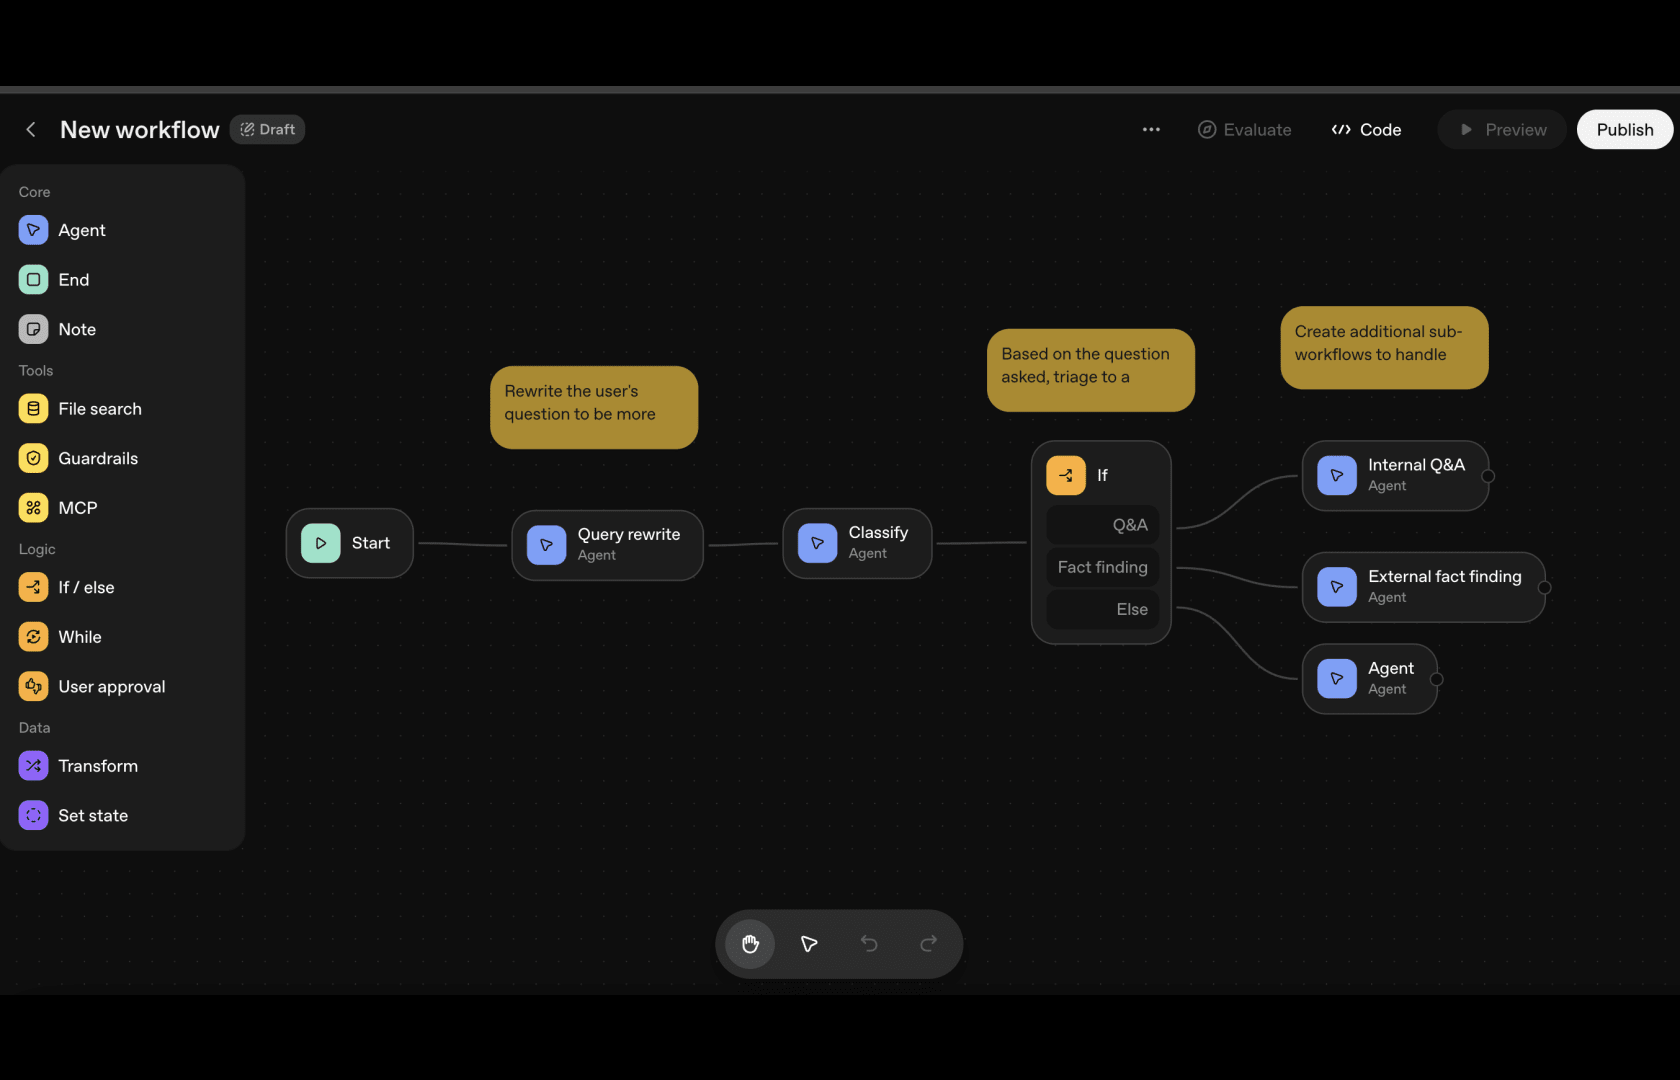Open the Evaluate panel

(x=1244, y=130)
